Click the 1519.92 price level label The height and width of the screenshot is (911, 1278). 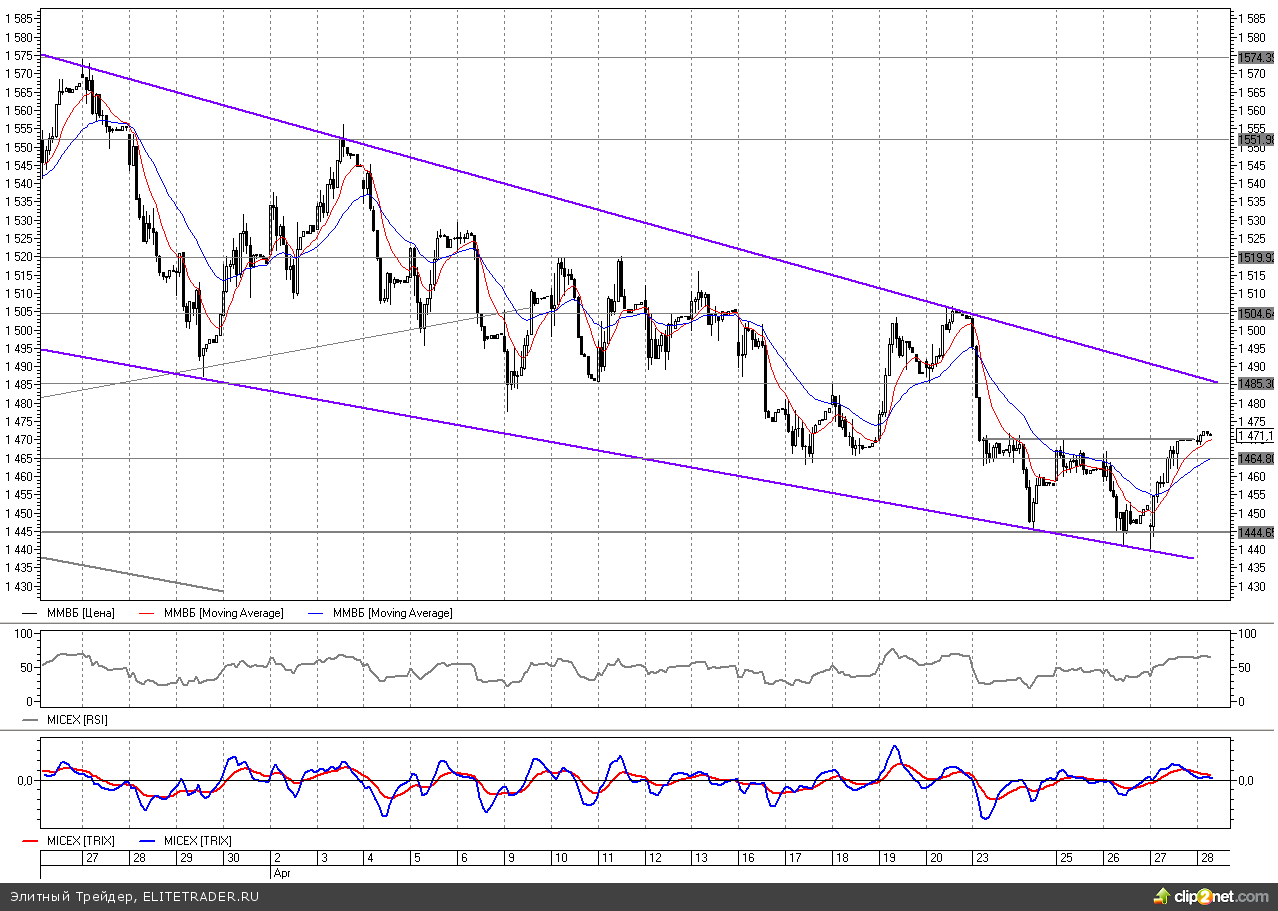click(x=1255, y=258)
